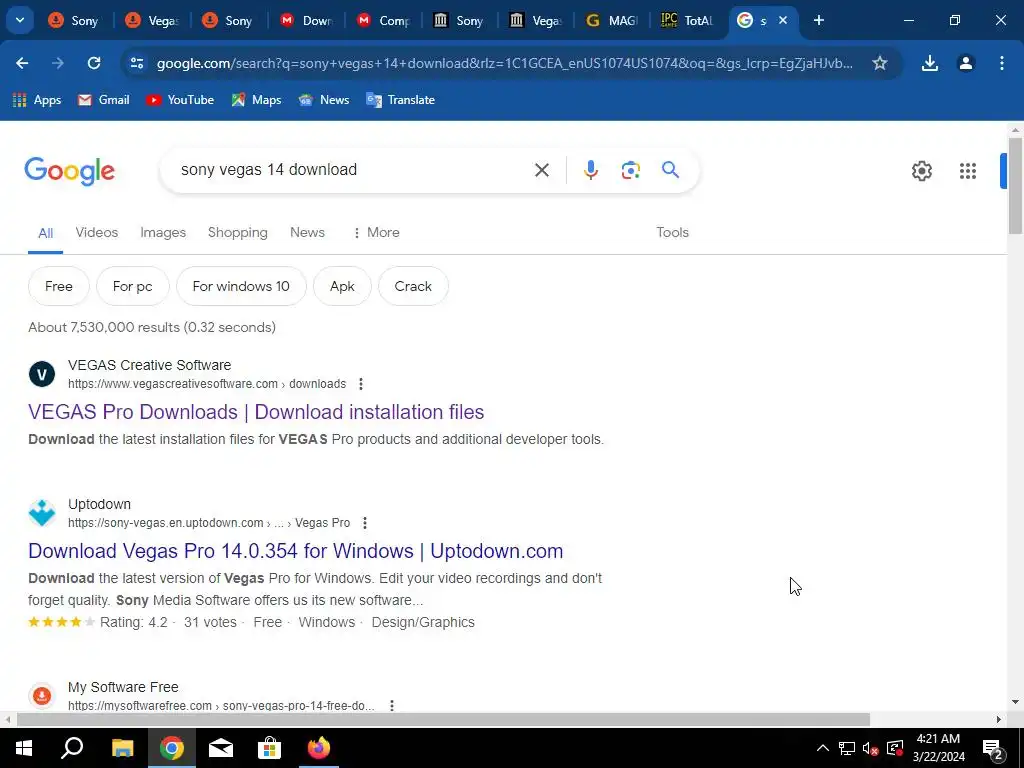Open more options for My Software Free result
Viewport: 1024px width, 768px height.
pos(392,706)
